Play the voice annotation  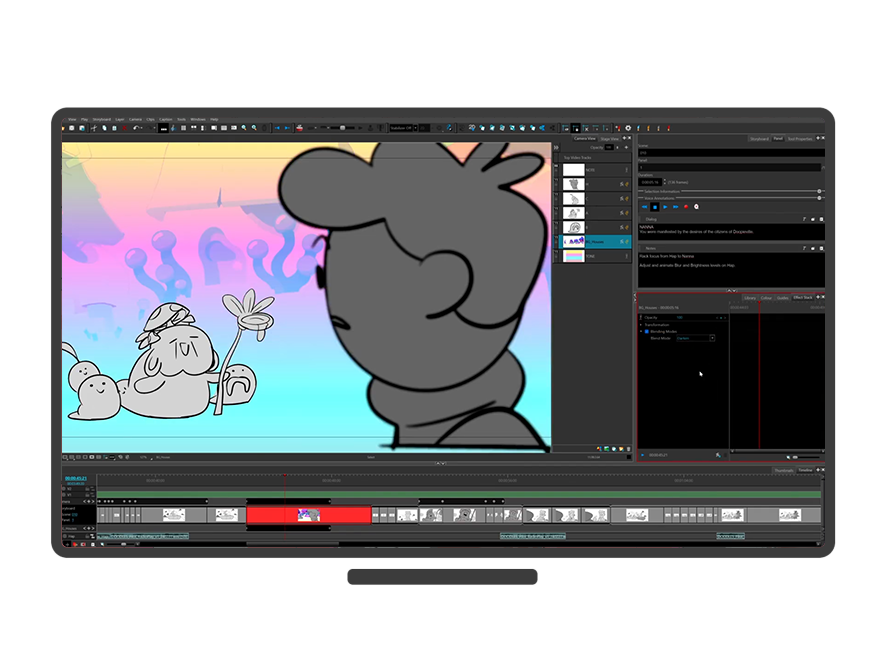coord(665,206)
